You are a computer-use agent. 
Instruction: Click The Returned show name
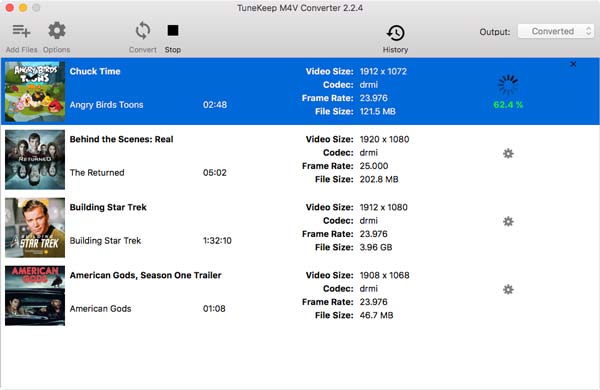pos(97,173)
